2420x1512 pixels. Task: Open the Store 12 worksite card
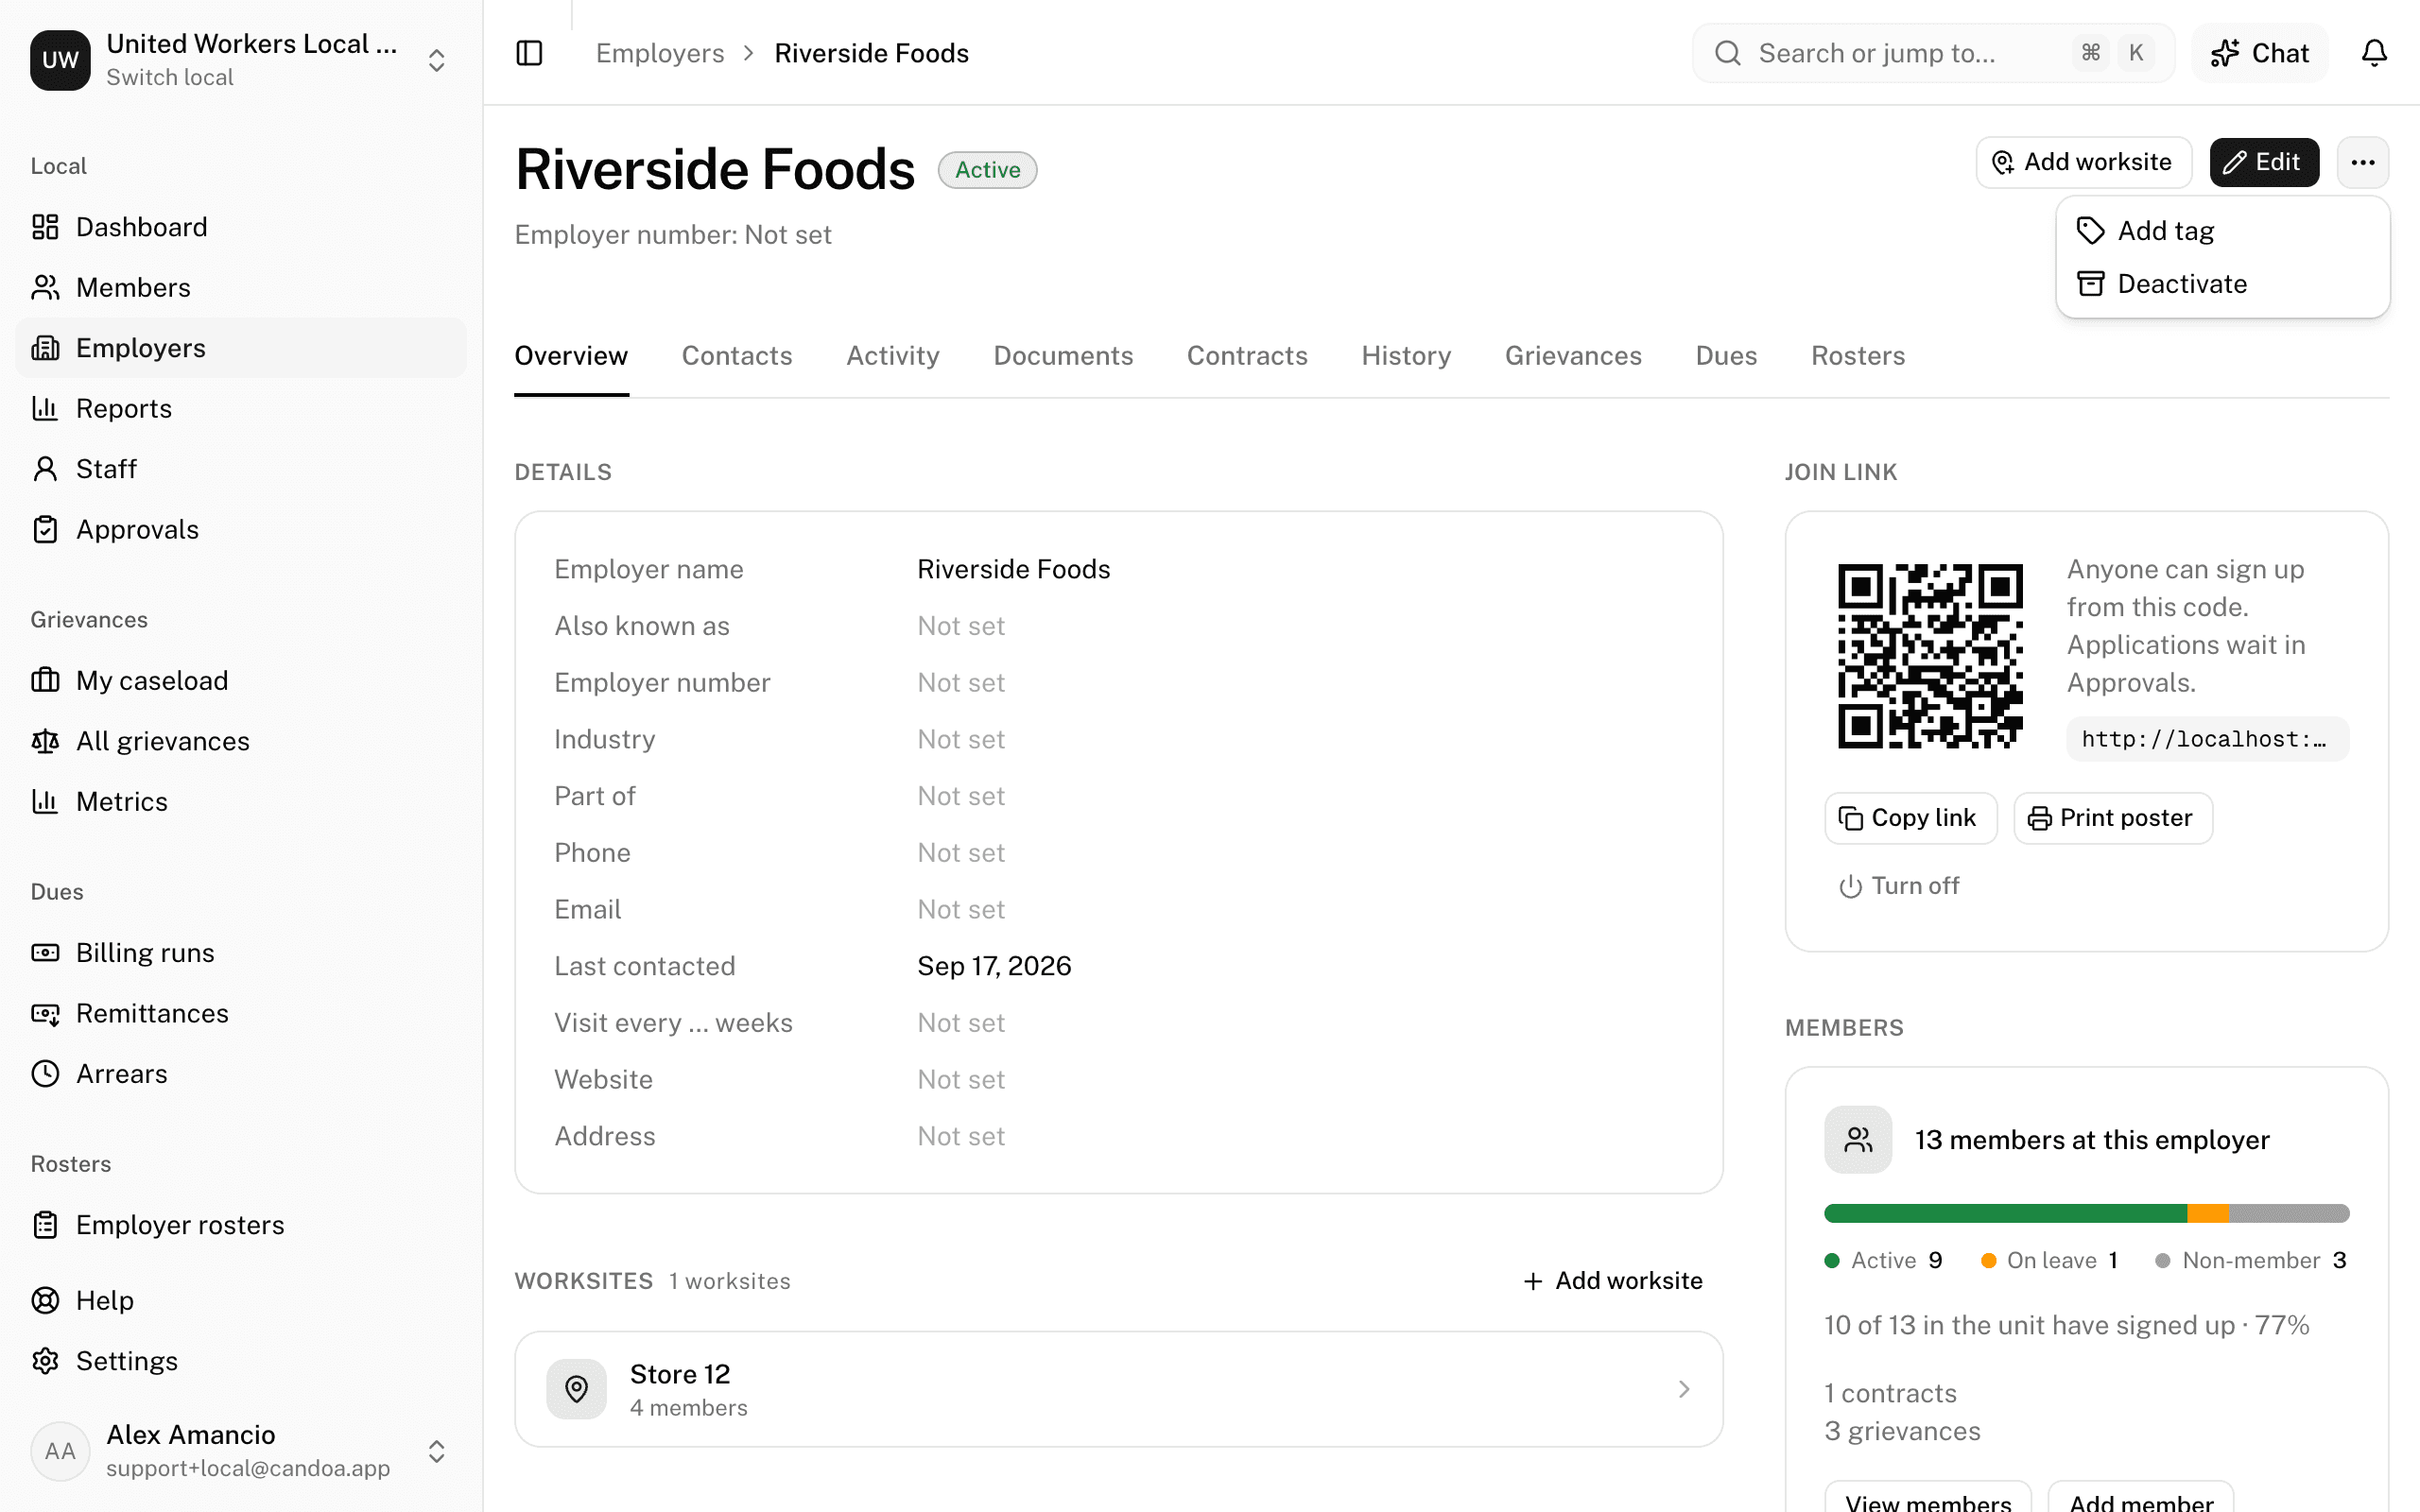[x=1118, y=1389]
